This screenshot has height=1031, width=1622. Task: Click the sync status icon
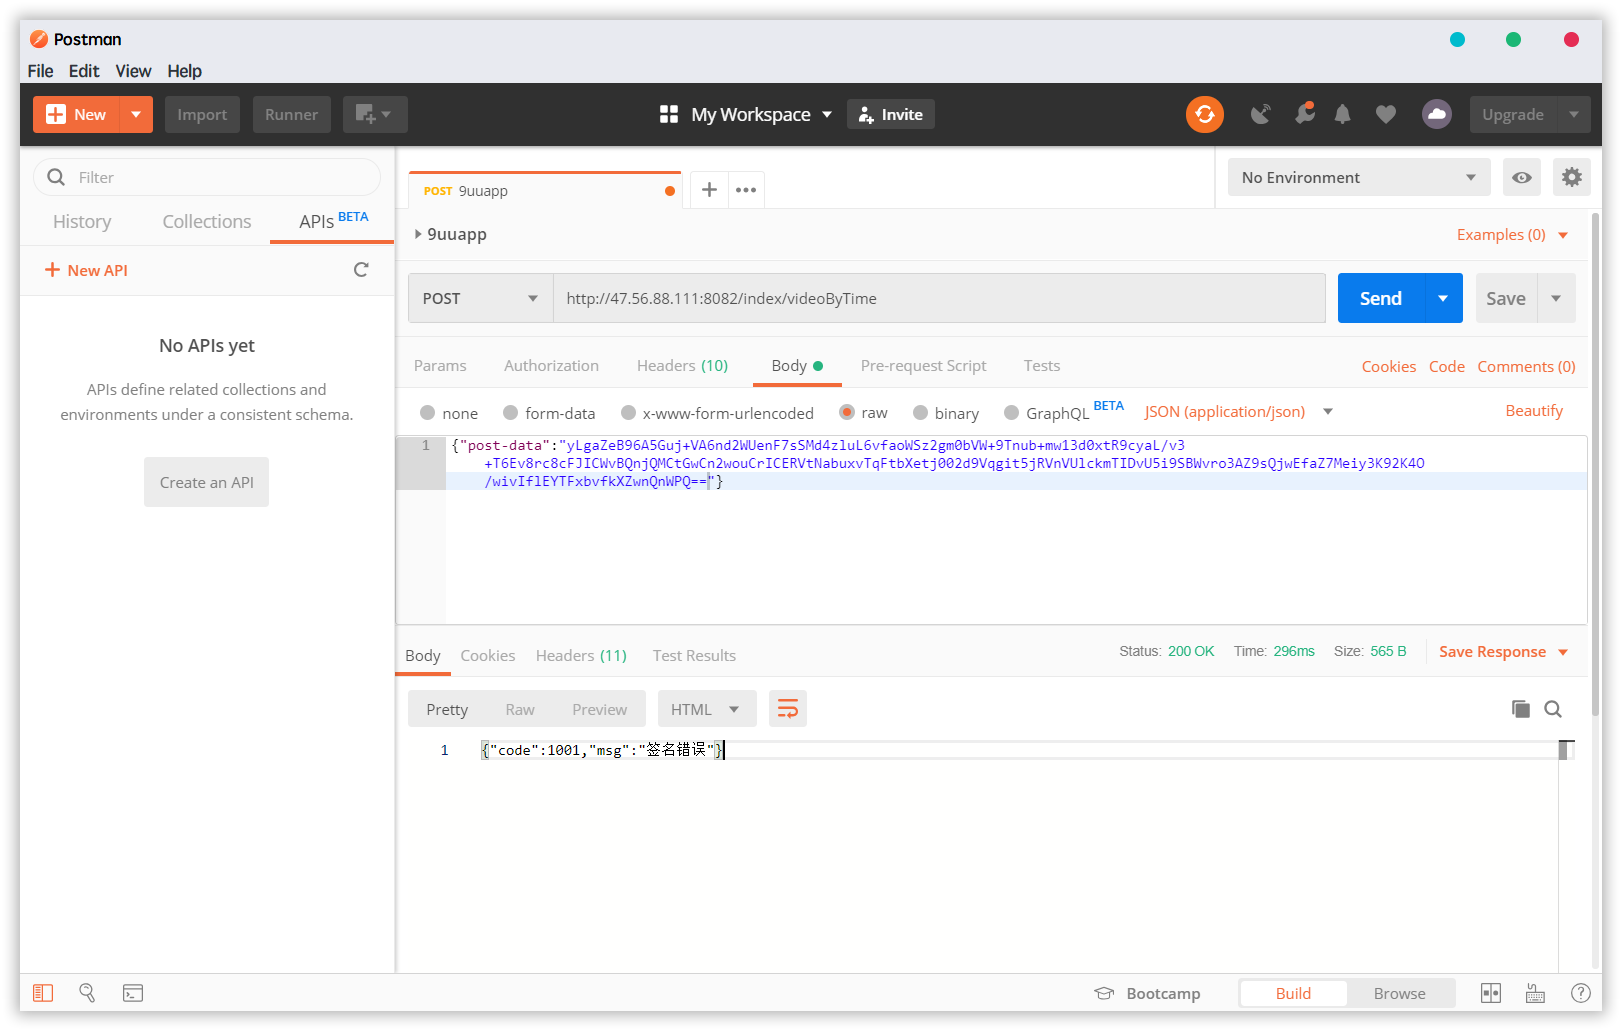(x=1205, y=114)
